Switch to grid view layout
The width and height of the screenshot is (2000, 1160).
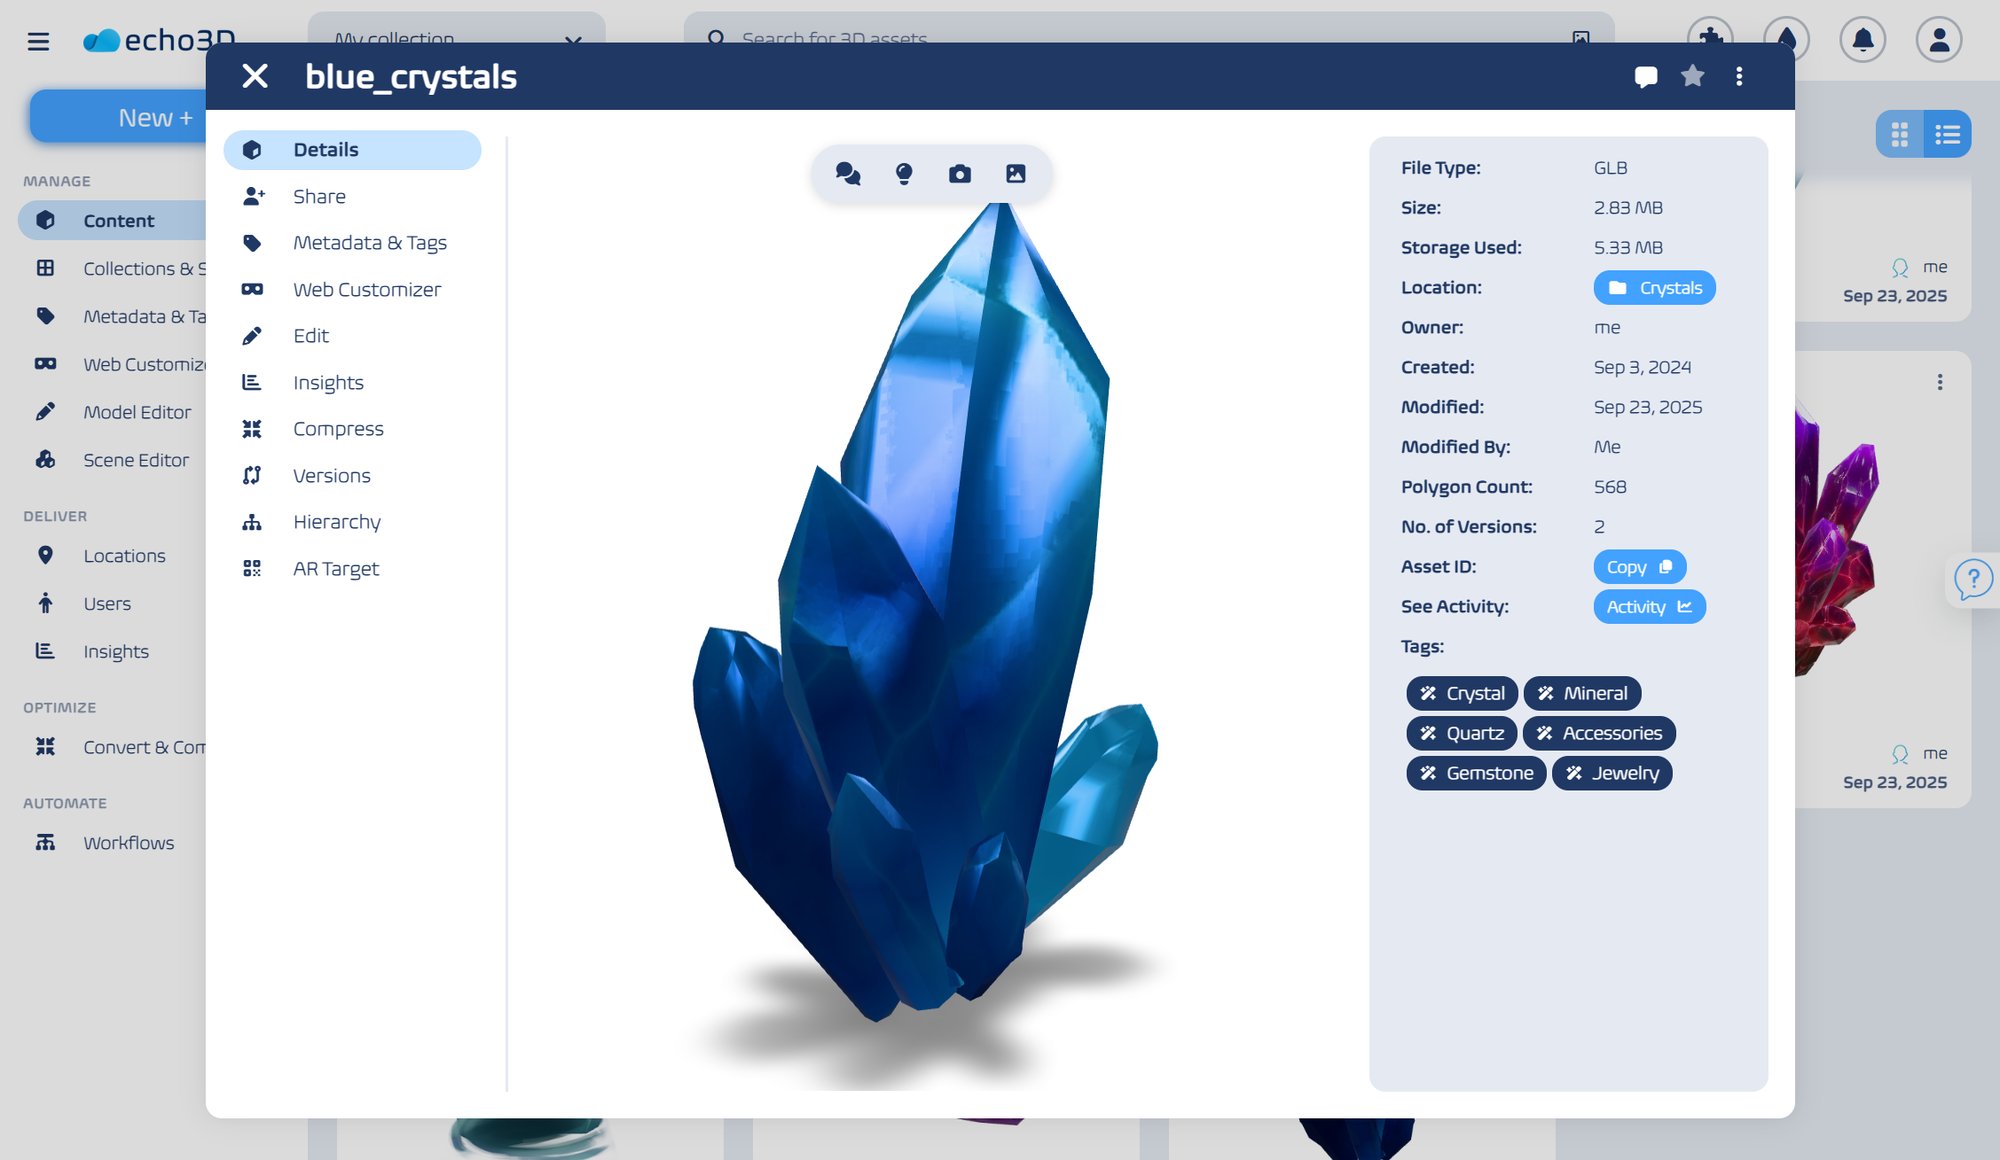[x=1899, y=134]
